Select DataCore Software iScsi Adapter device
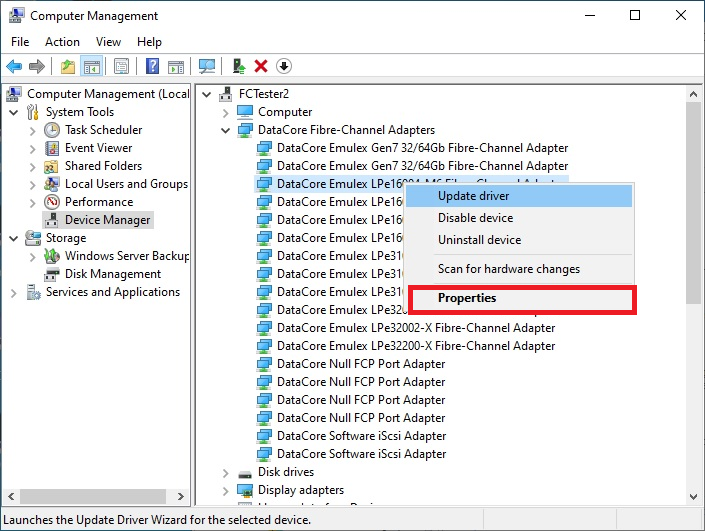 [360, 436]
